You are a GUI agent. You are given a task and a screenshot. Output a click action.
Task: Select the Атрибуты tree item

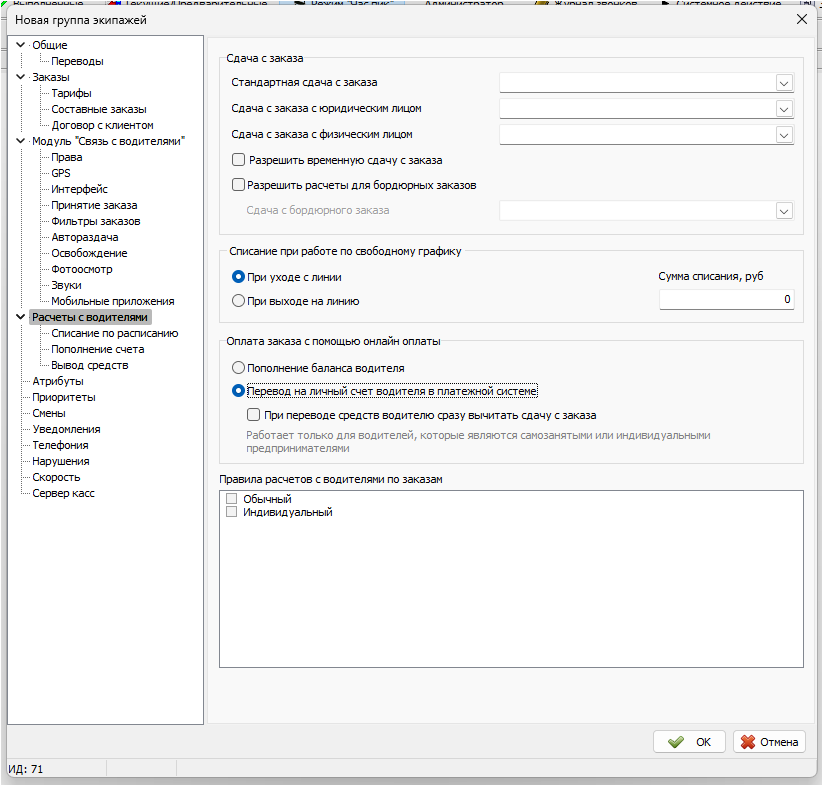[x=58, y=381]
